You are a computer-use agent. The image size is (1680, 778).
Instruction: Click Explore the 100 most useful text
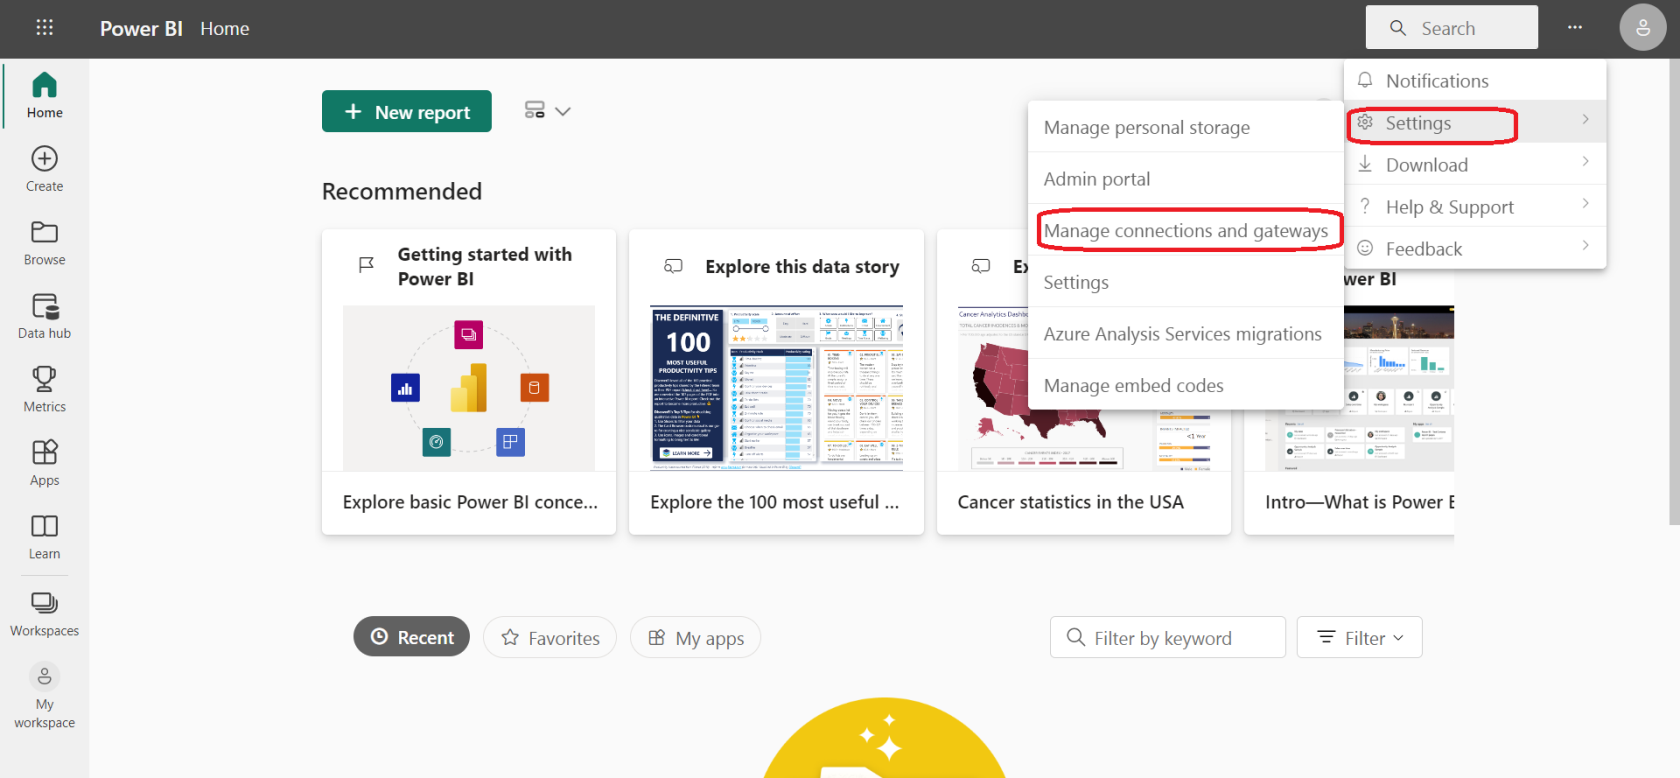pyautogui.click(x=775, y=502)
